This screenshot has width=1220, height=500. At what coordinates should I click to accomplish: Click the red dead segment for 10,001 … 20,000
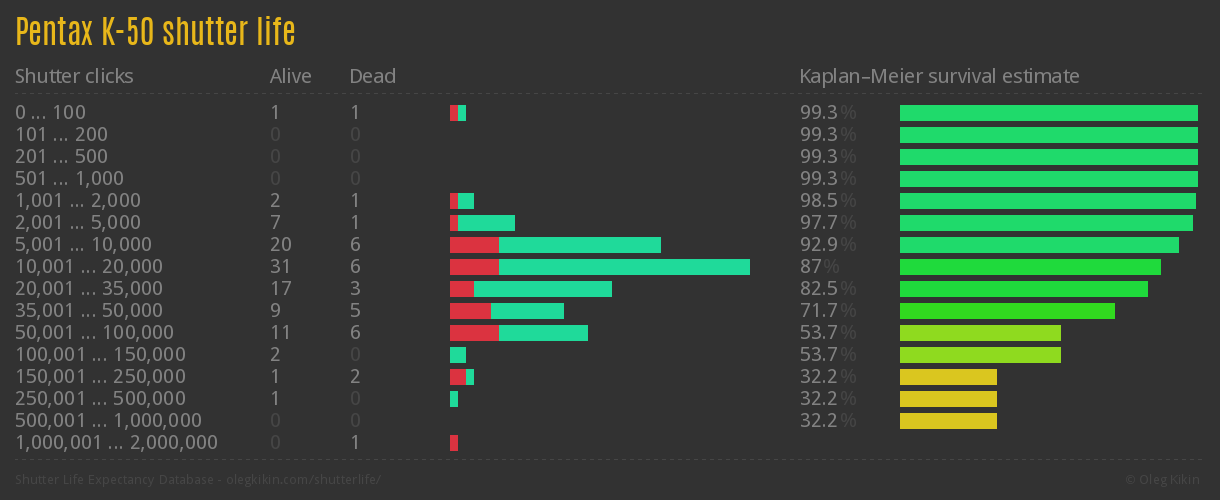point(474,267)
